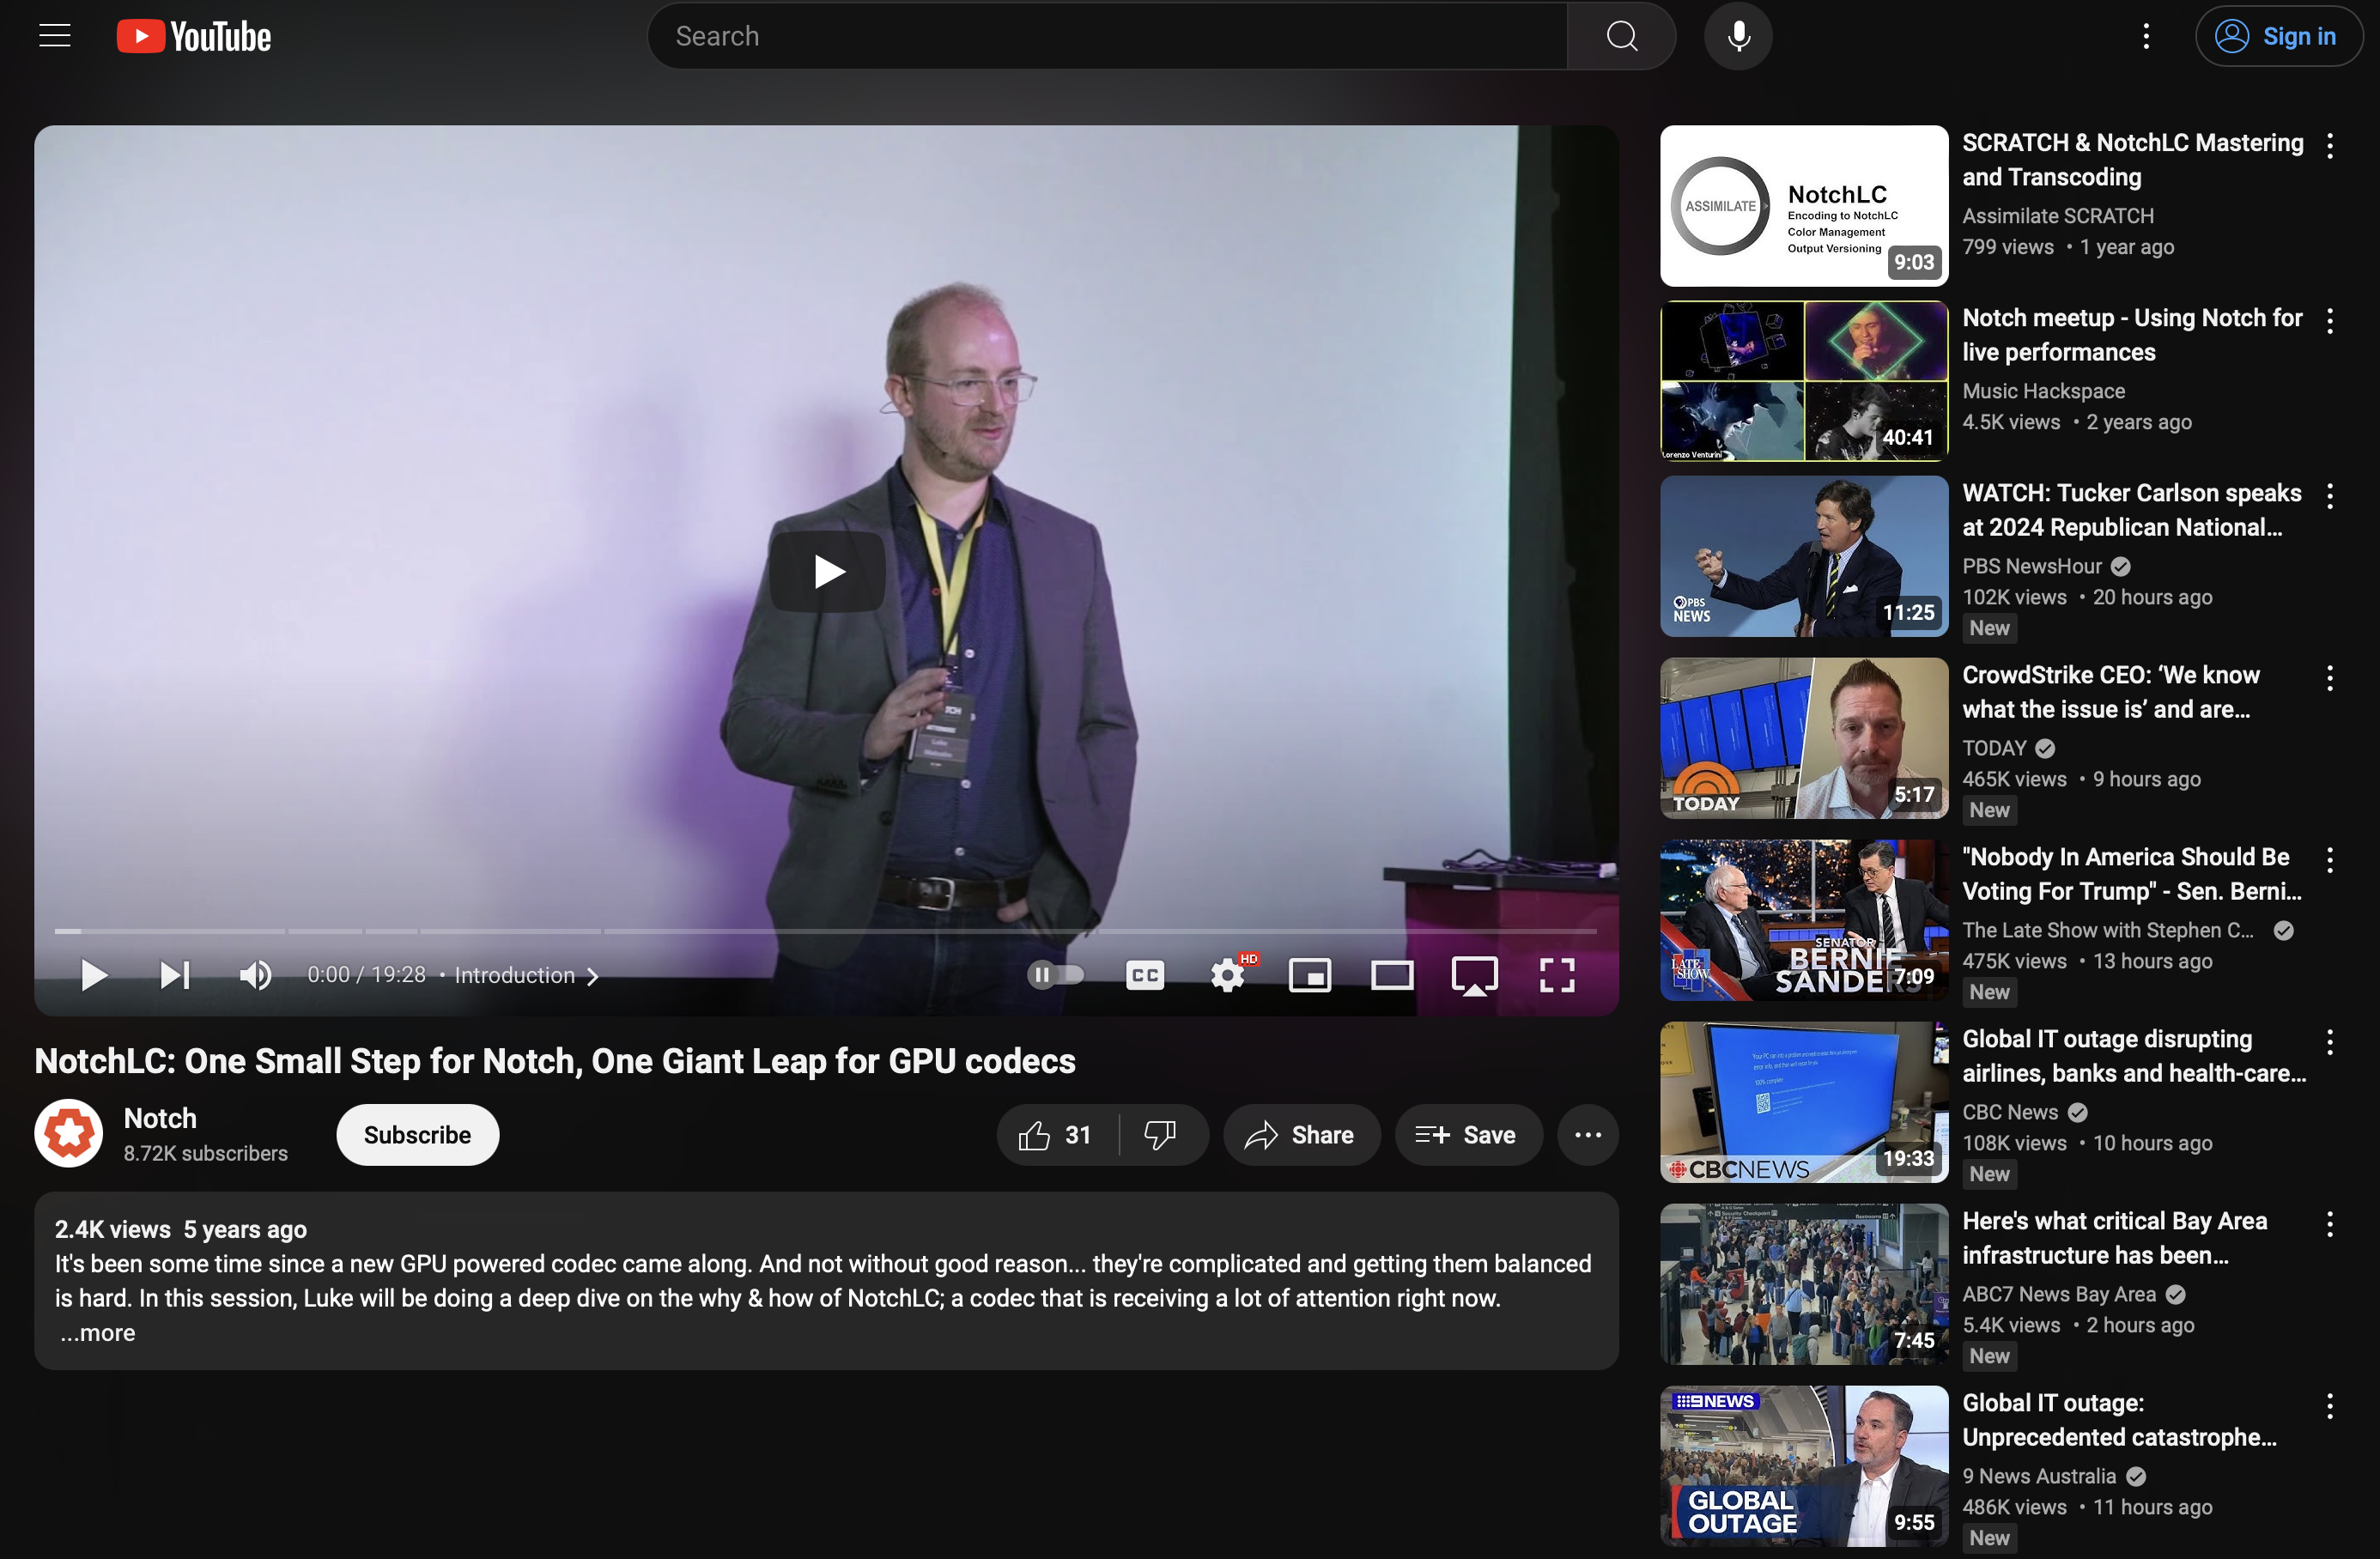Start voice search with microphone
The image size is (2380, 1559).
(1738, 36)
